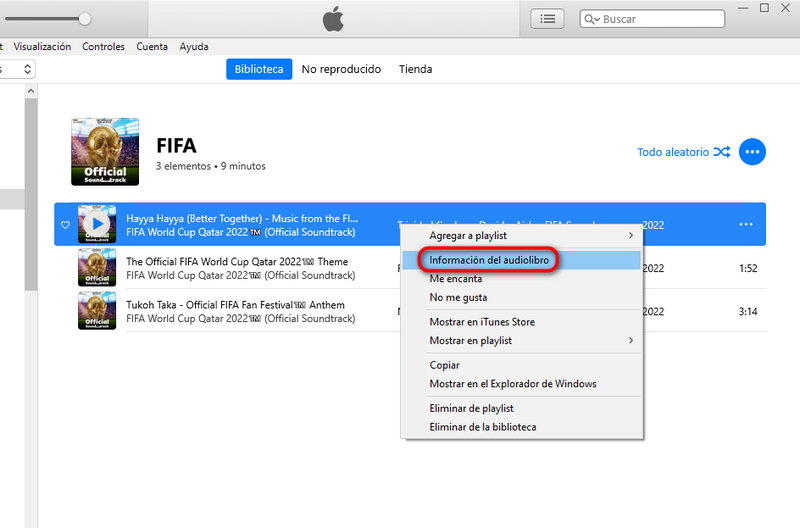This screenshot has width=800, height=528.
Task: Maximize the iTunes window
Action: (764, 8)
